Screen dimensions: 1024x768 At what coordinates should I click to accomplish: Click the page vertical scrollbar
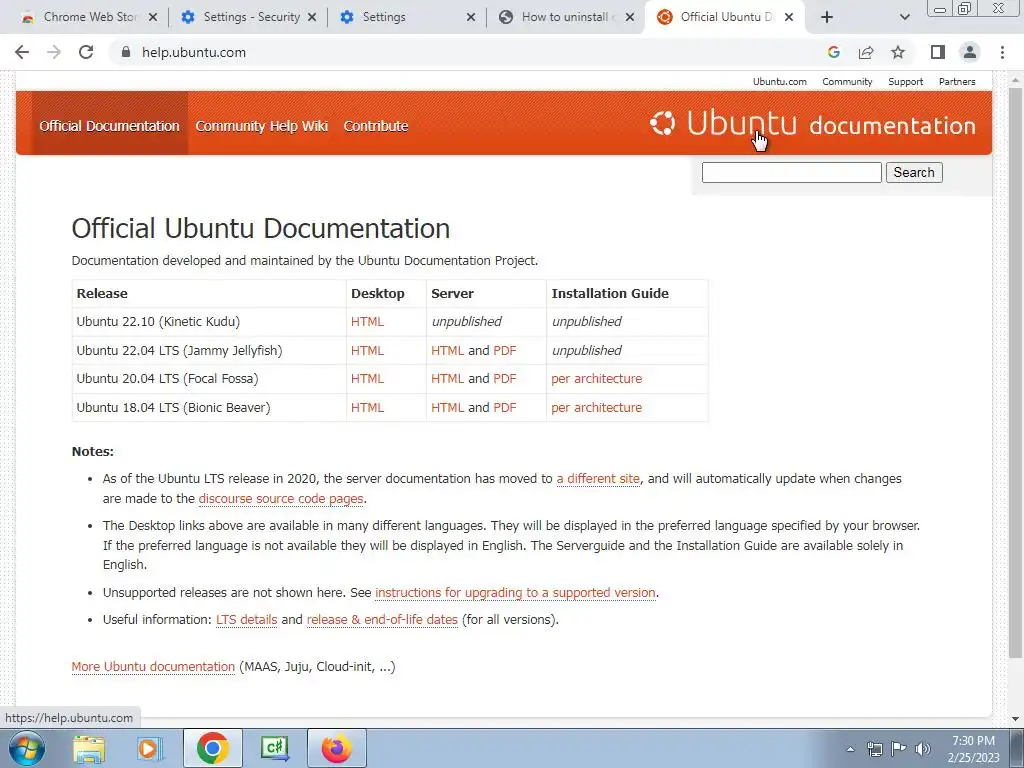point(1015,372)
